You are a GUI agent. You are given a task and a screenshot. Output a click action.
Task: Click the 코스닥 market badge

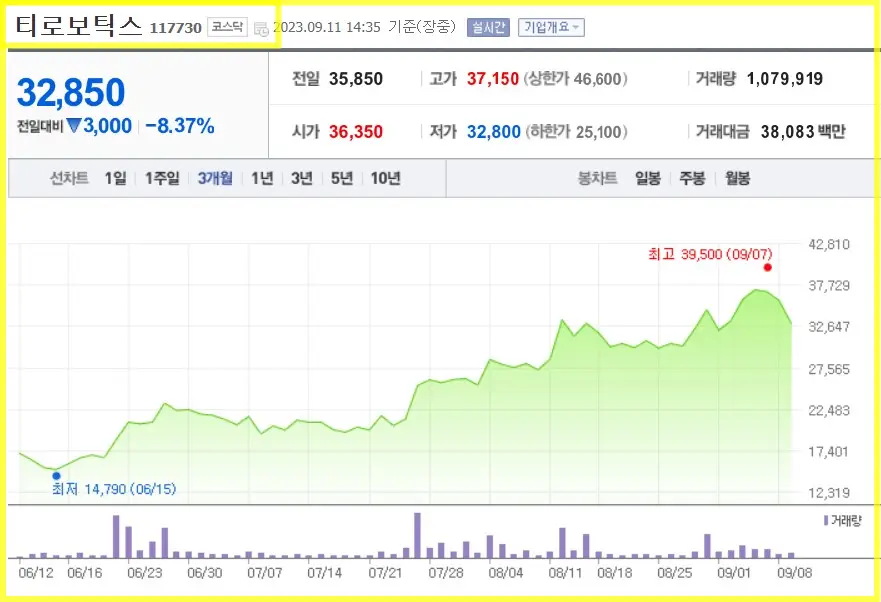(227, 27)
